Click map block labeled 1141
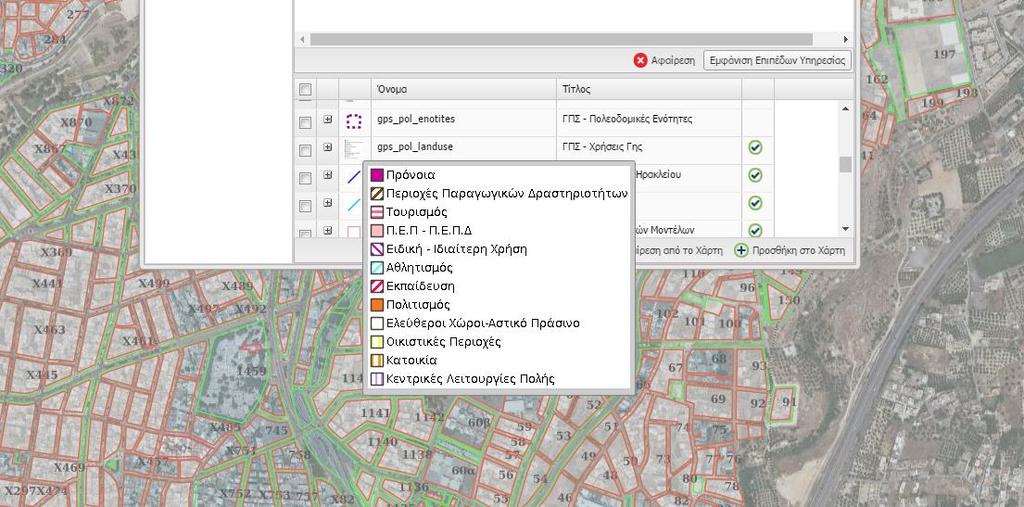The image size is (1024, 507). click(375, 413)
